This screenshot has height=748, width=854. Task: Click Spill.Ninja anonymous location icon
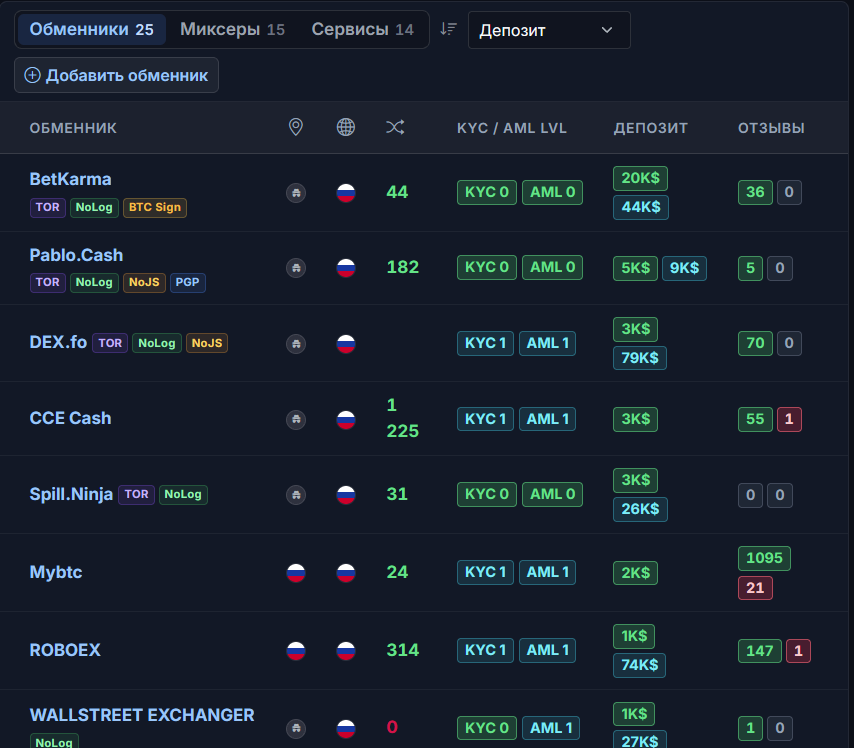coord(296,495)
